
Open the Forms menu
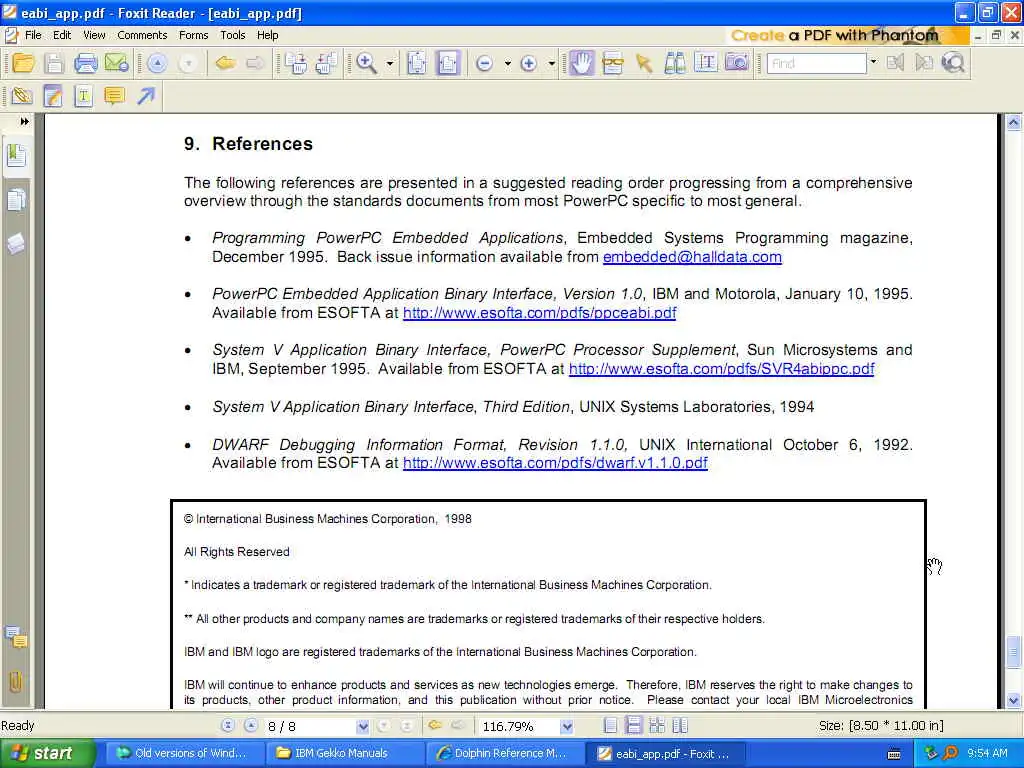[x=193, y=35]
